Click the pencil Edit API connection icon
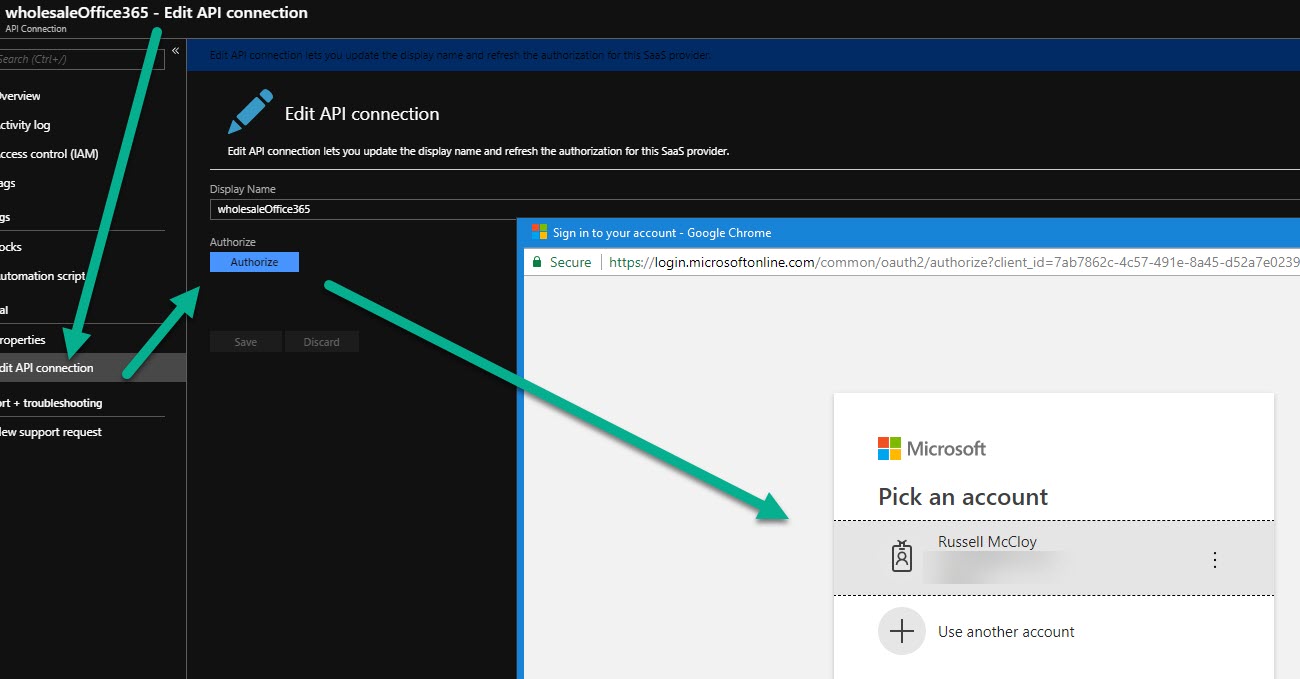This screenshot has height=679, width=1300. (250, 112)
